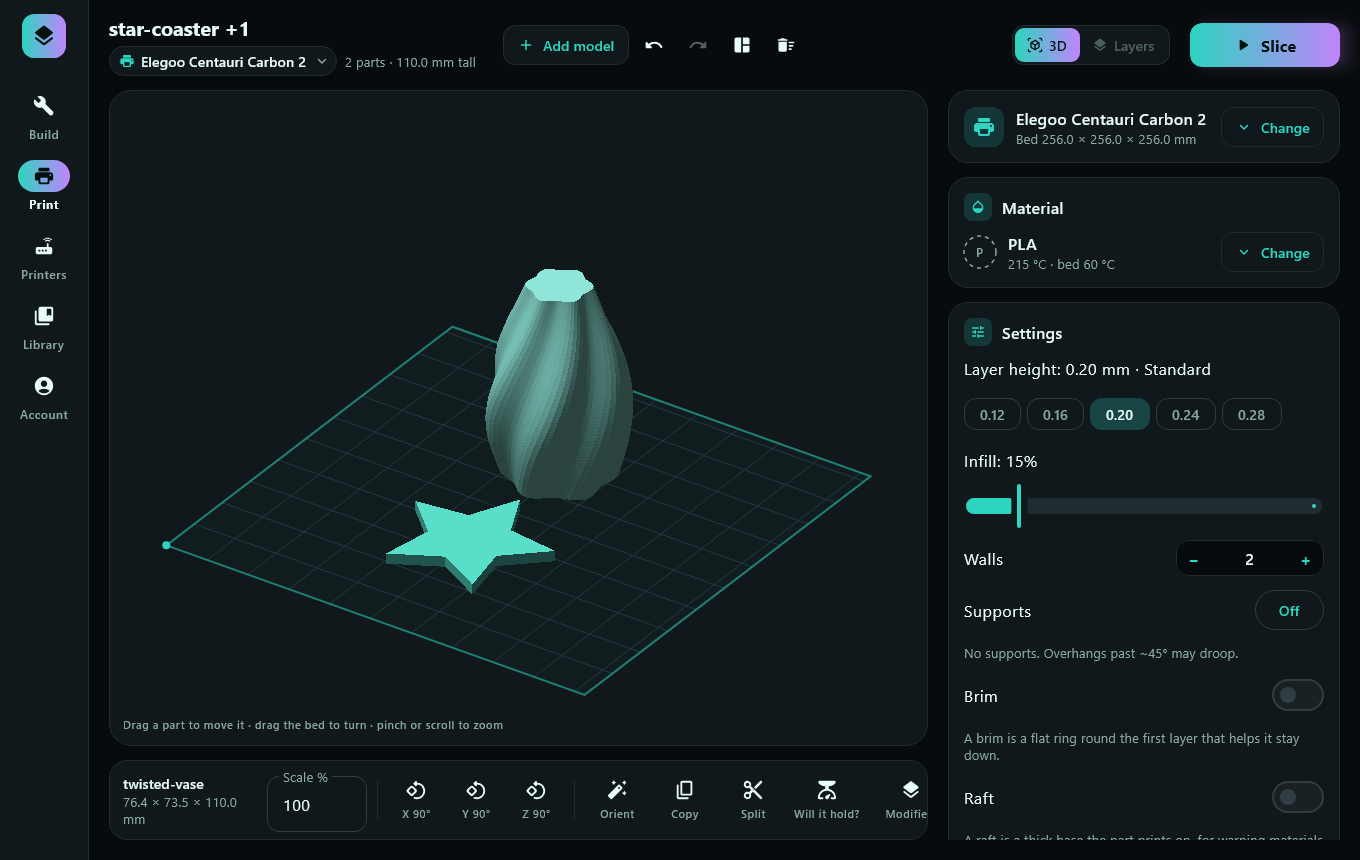1360x860 pixels.
Task: Undo the last action
Action: [x=654, y=45]
